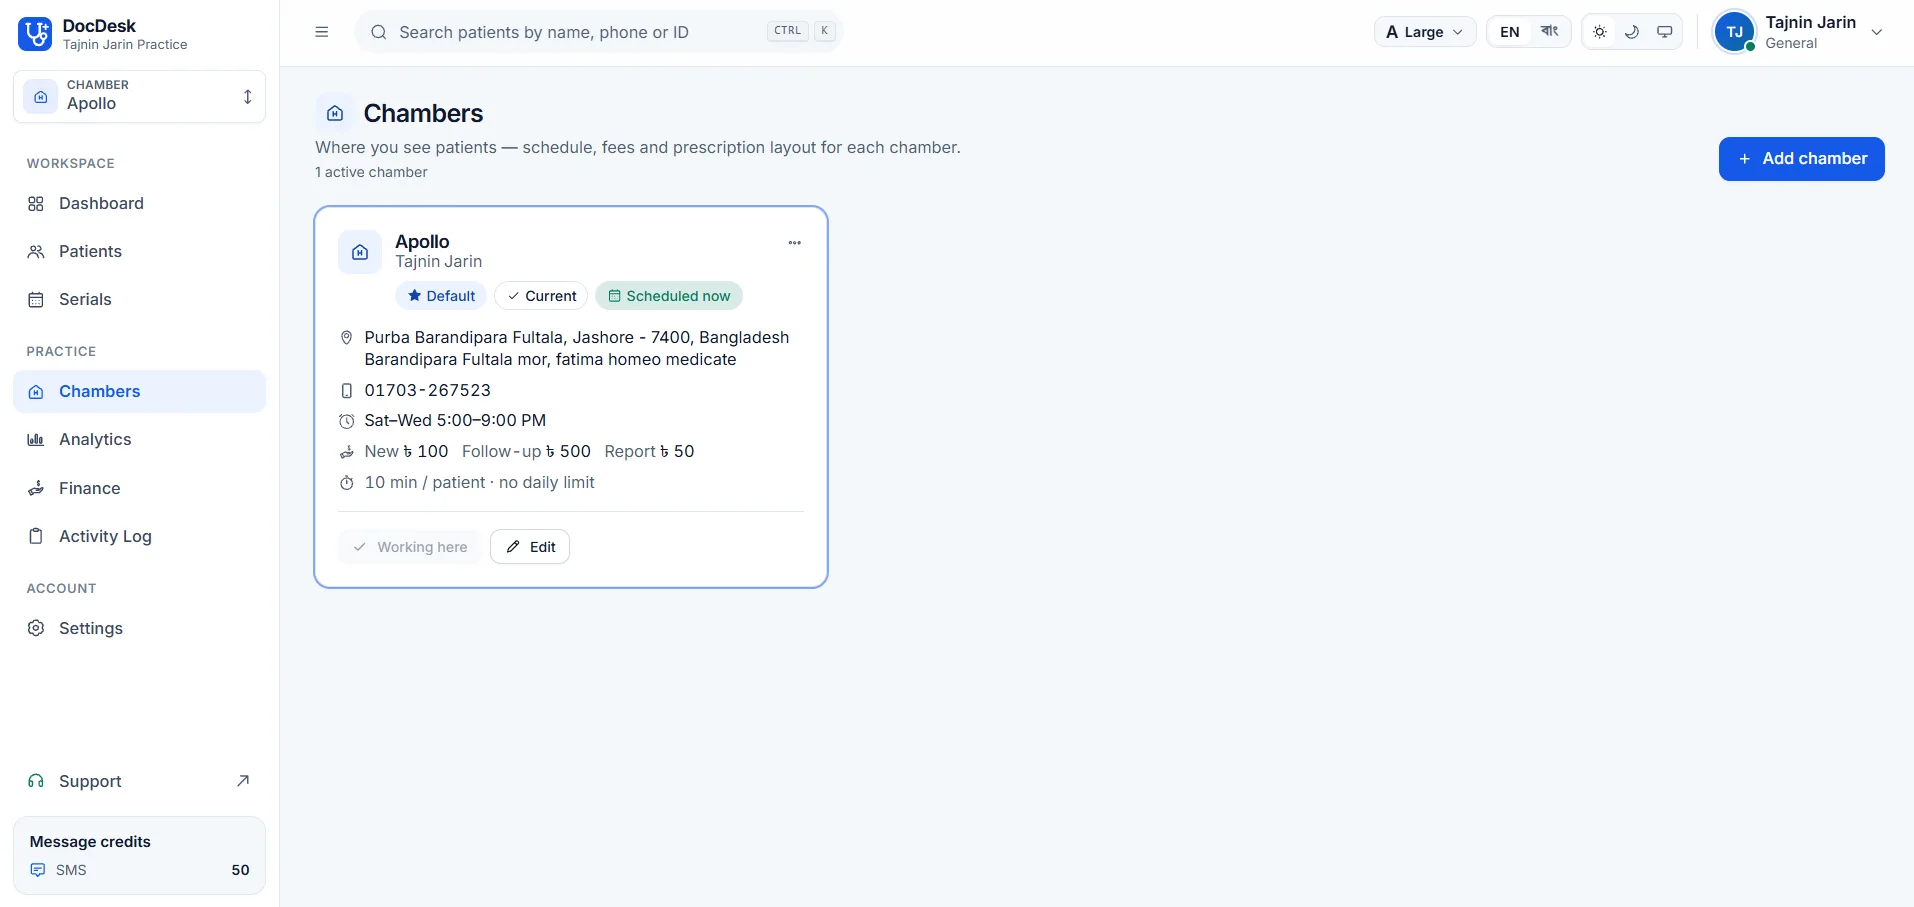Click the timer icon beside 10 min / patient
The height and width of the screenshot is (907, 1914).
[347, 483]
